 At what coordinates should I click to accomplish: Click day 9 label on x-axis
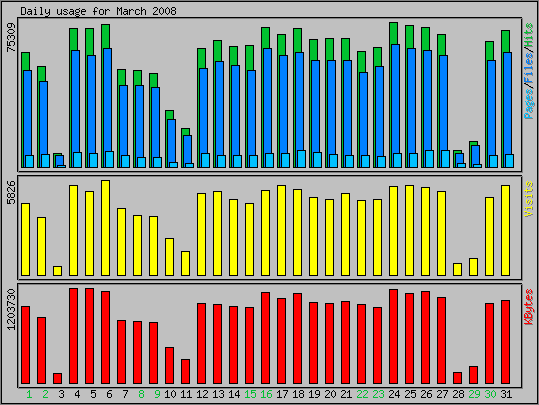[157, 394]
